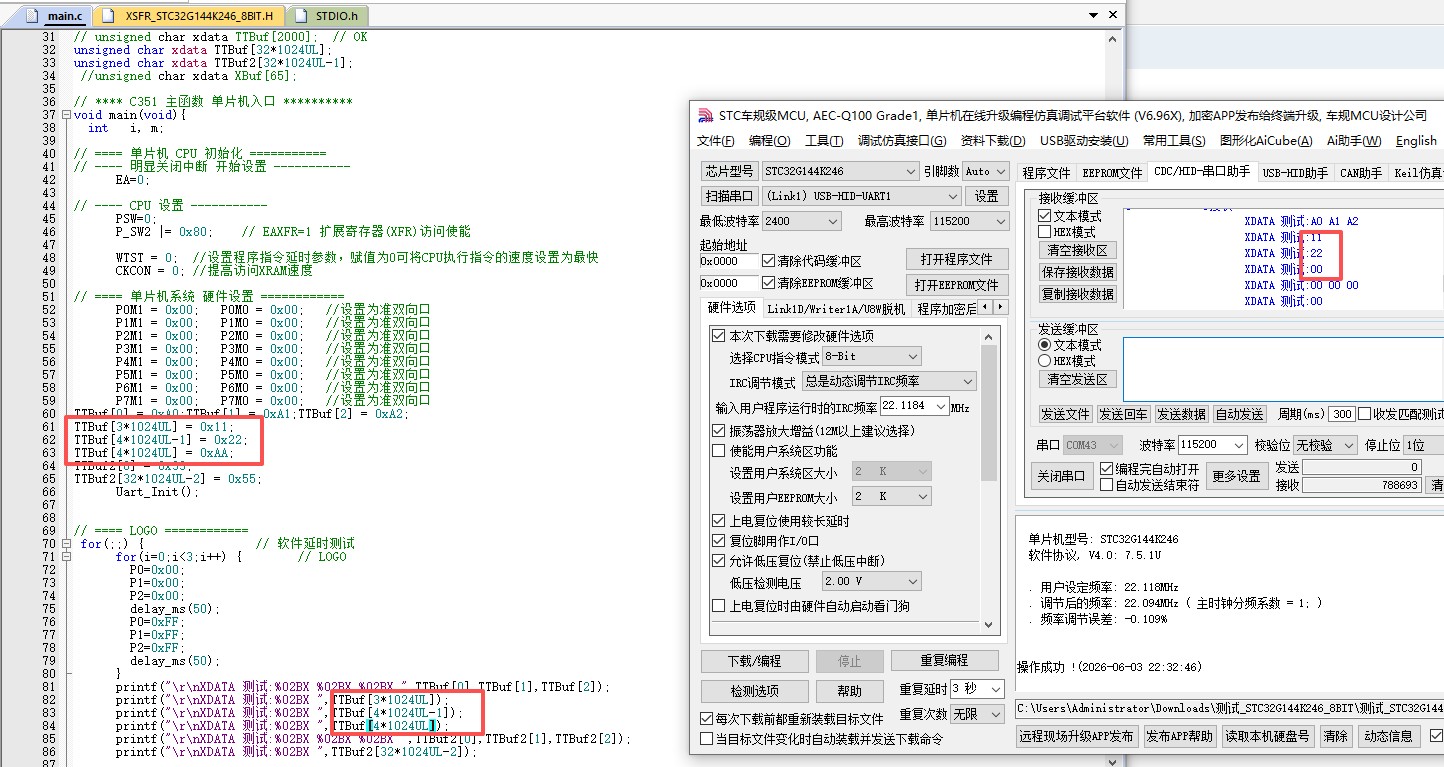Enable 上电复位时由硬件自动启动看门狗 checkbox

coord(718,606)
